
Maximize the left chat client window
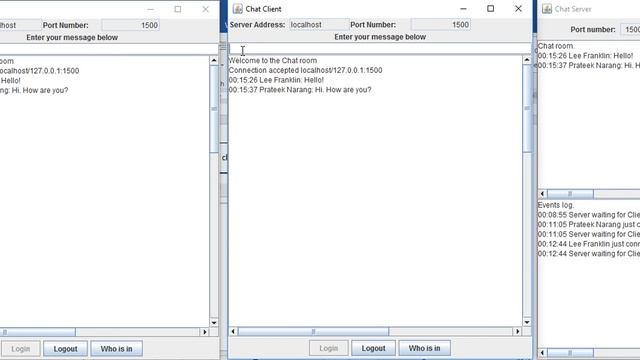(178, 9)
